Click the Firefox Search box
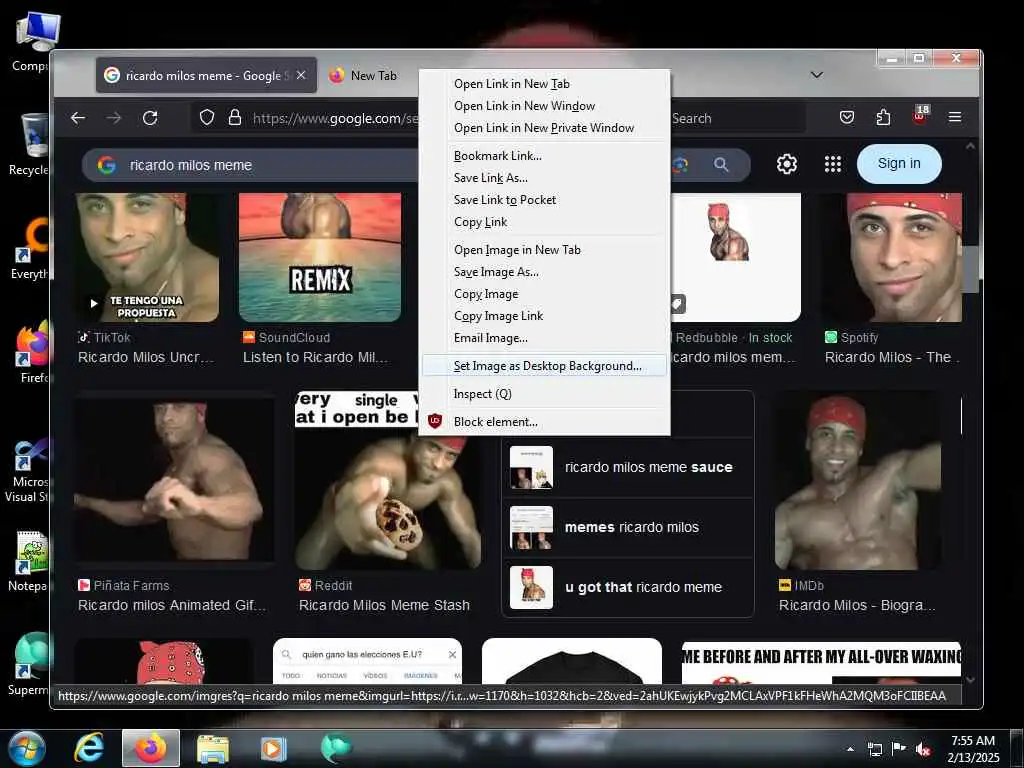The height and width of the screenshot is (768, 1024). tap(738, 118)
